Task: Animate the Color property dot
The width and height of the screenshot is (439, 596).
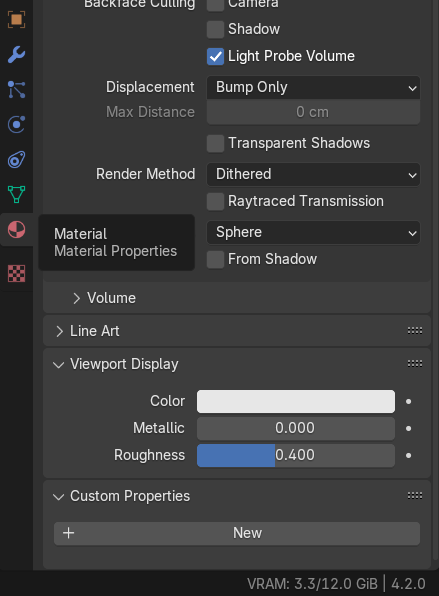Action: coord(409,401)
